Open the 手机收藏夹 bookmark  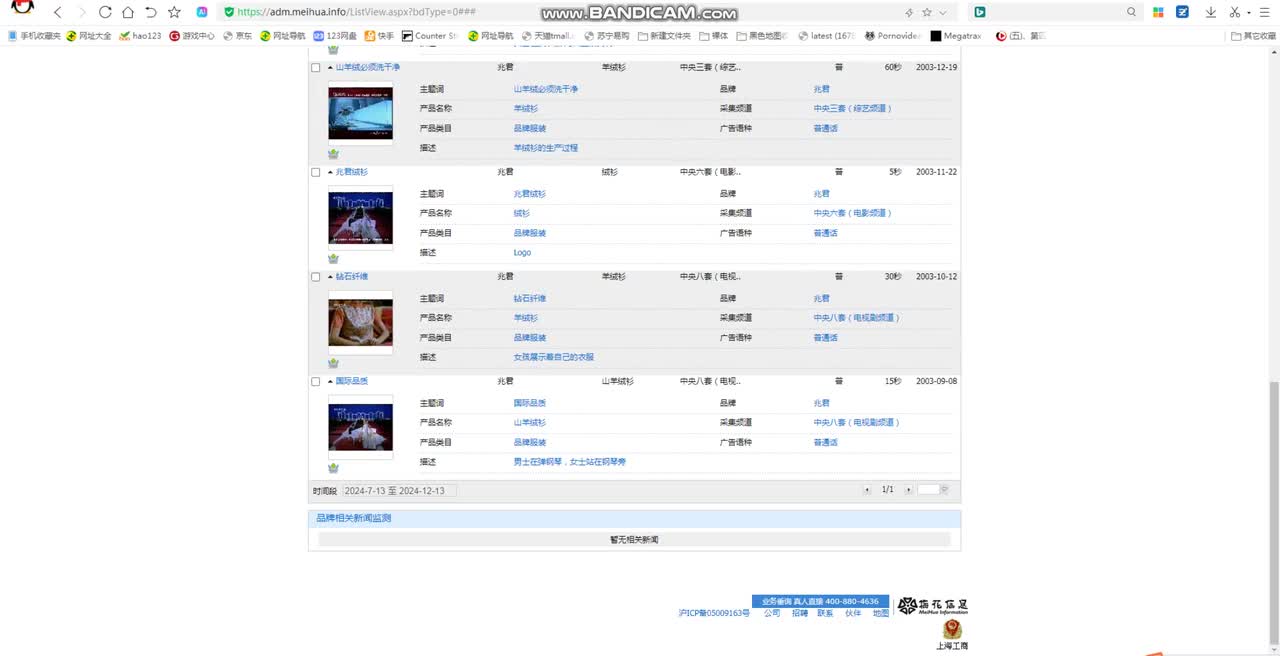34,36
